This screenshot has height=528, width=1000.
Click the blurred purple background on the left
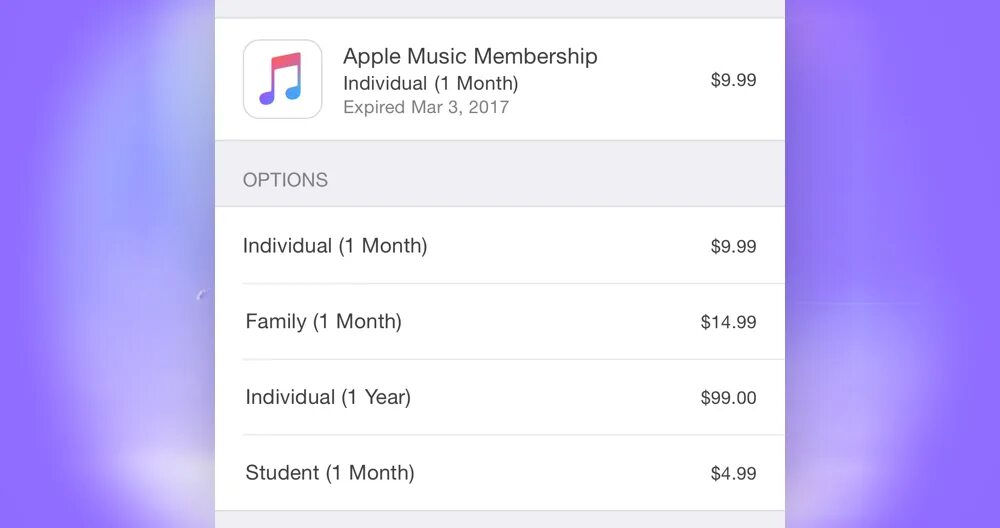[x=107, y=264]
